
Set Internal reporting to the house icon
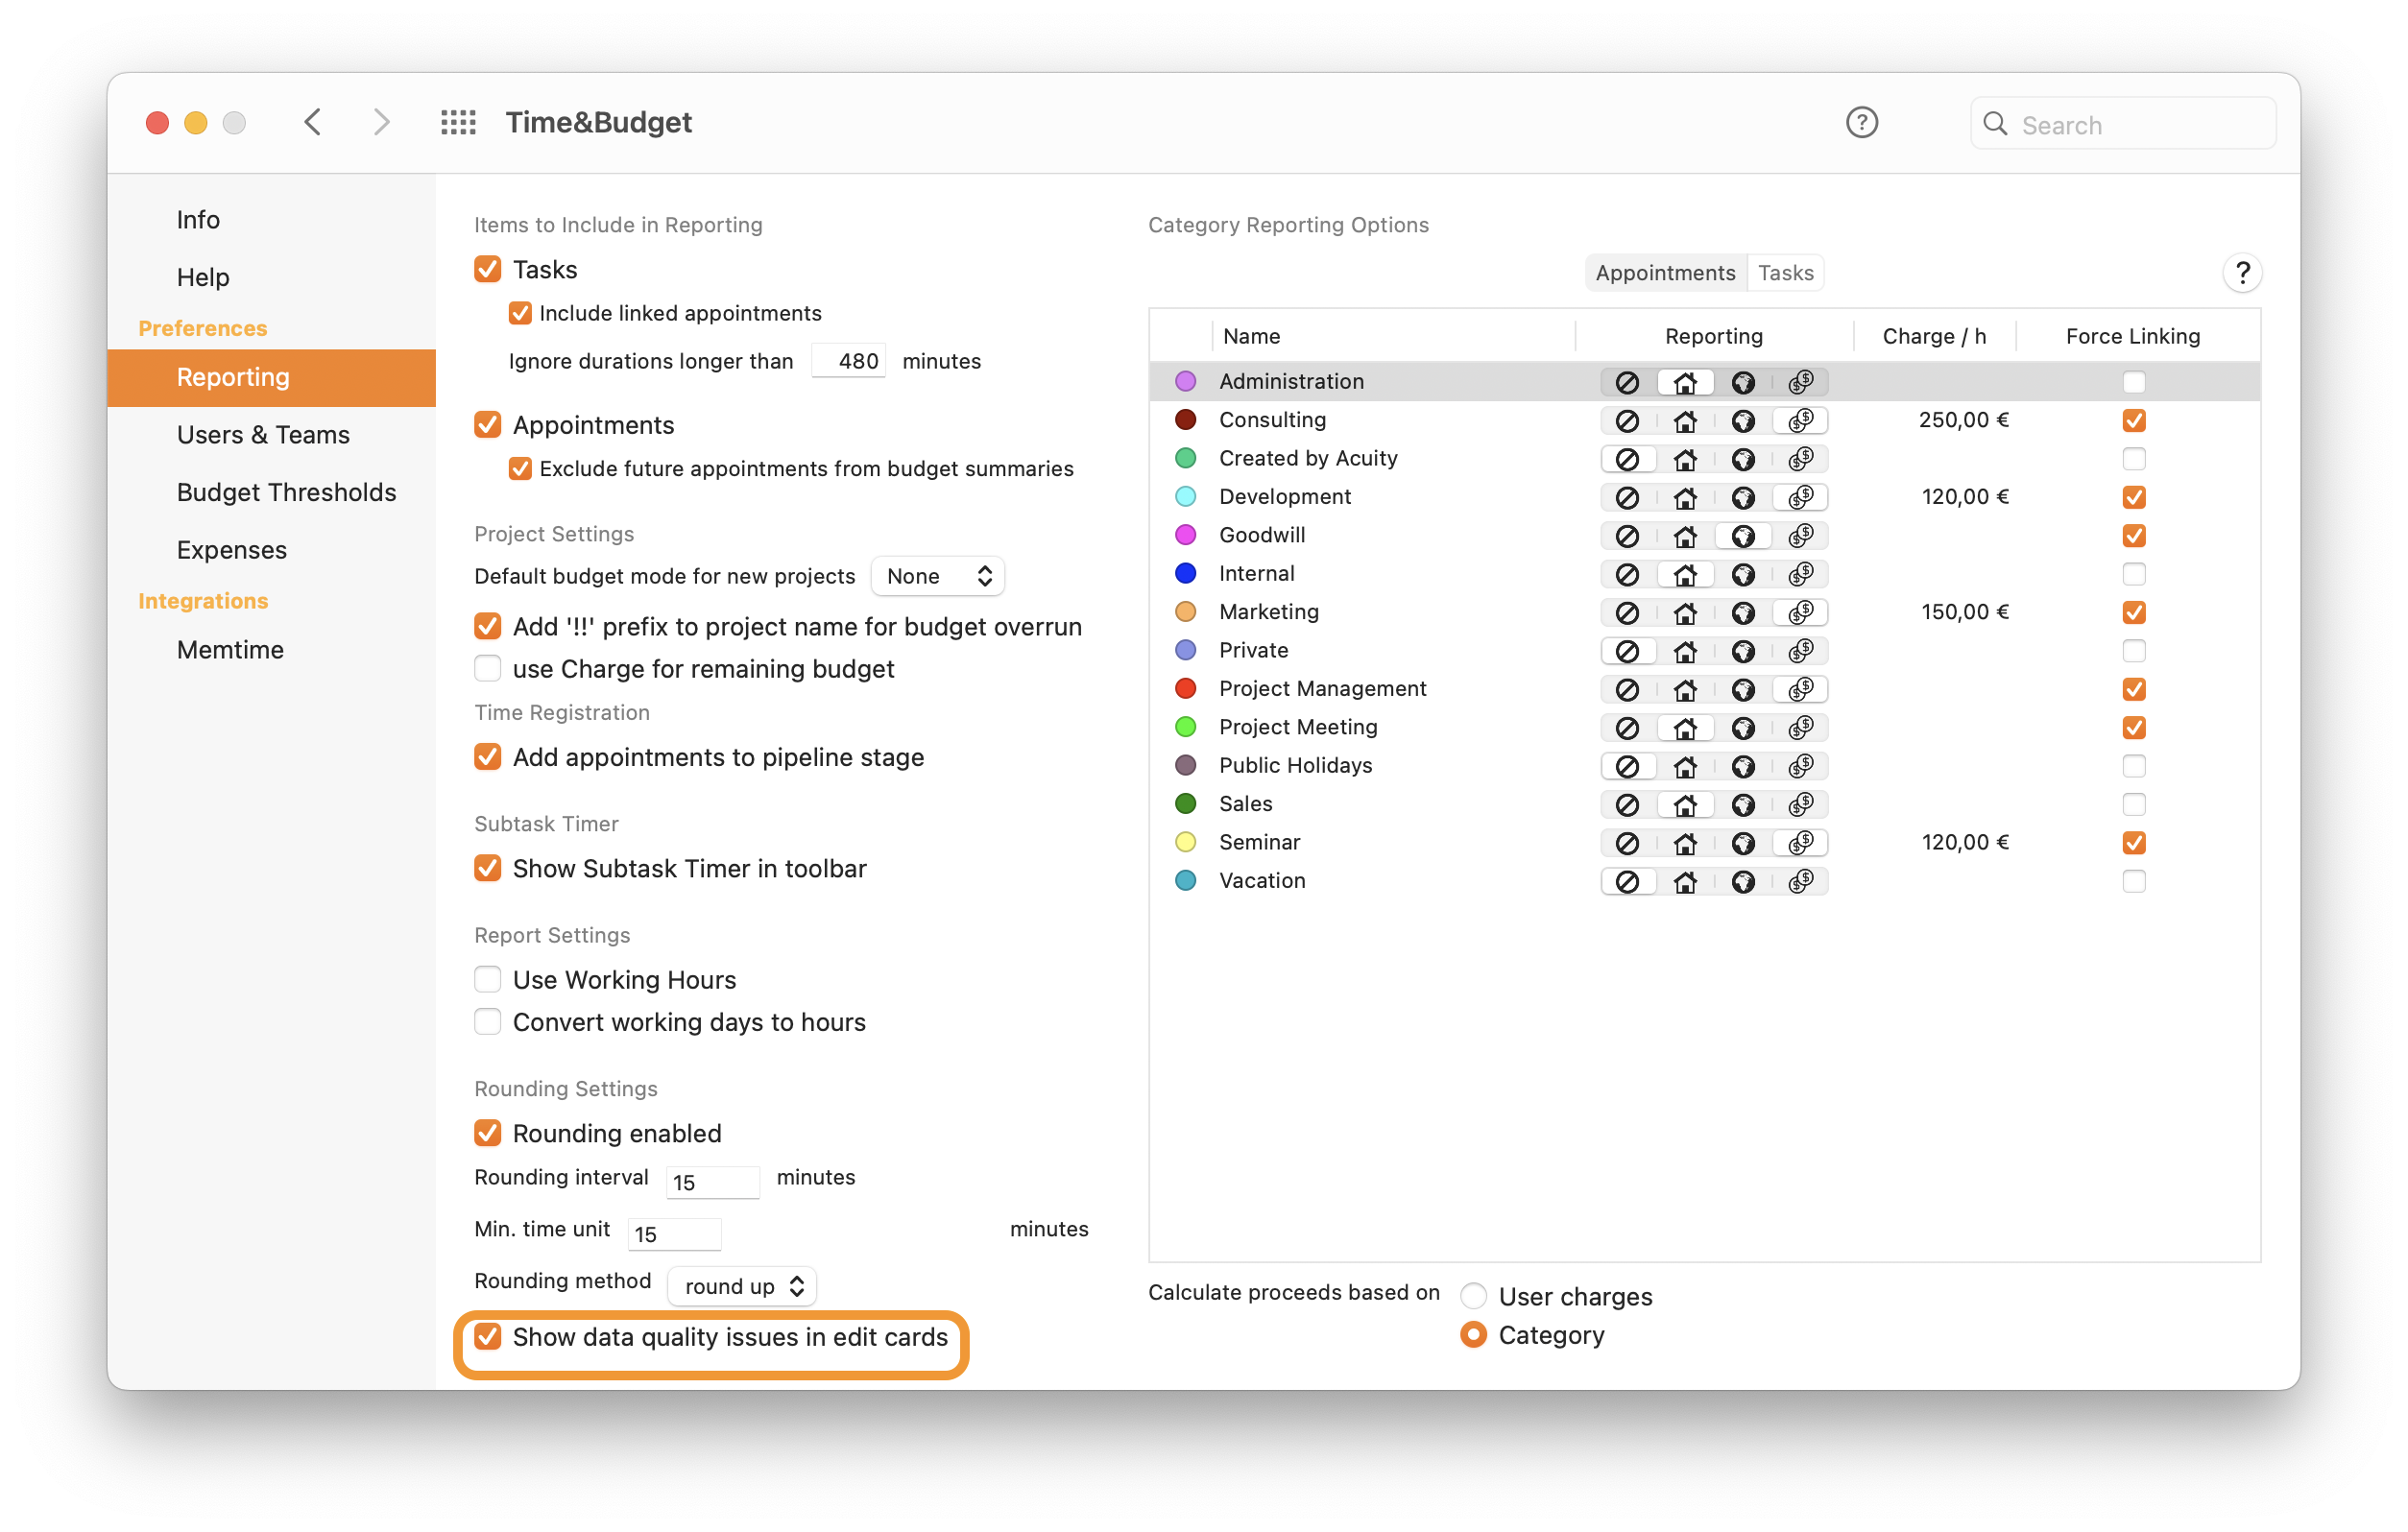pyautogui.click(x=1685, y=575)
